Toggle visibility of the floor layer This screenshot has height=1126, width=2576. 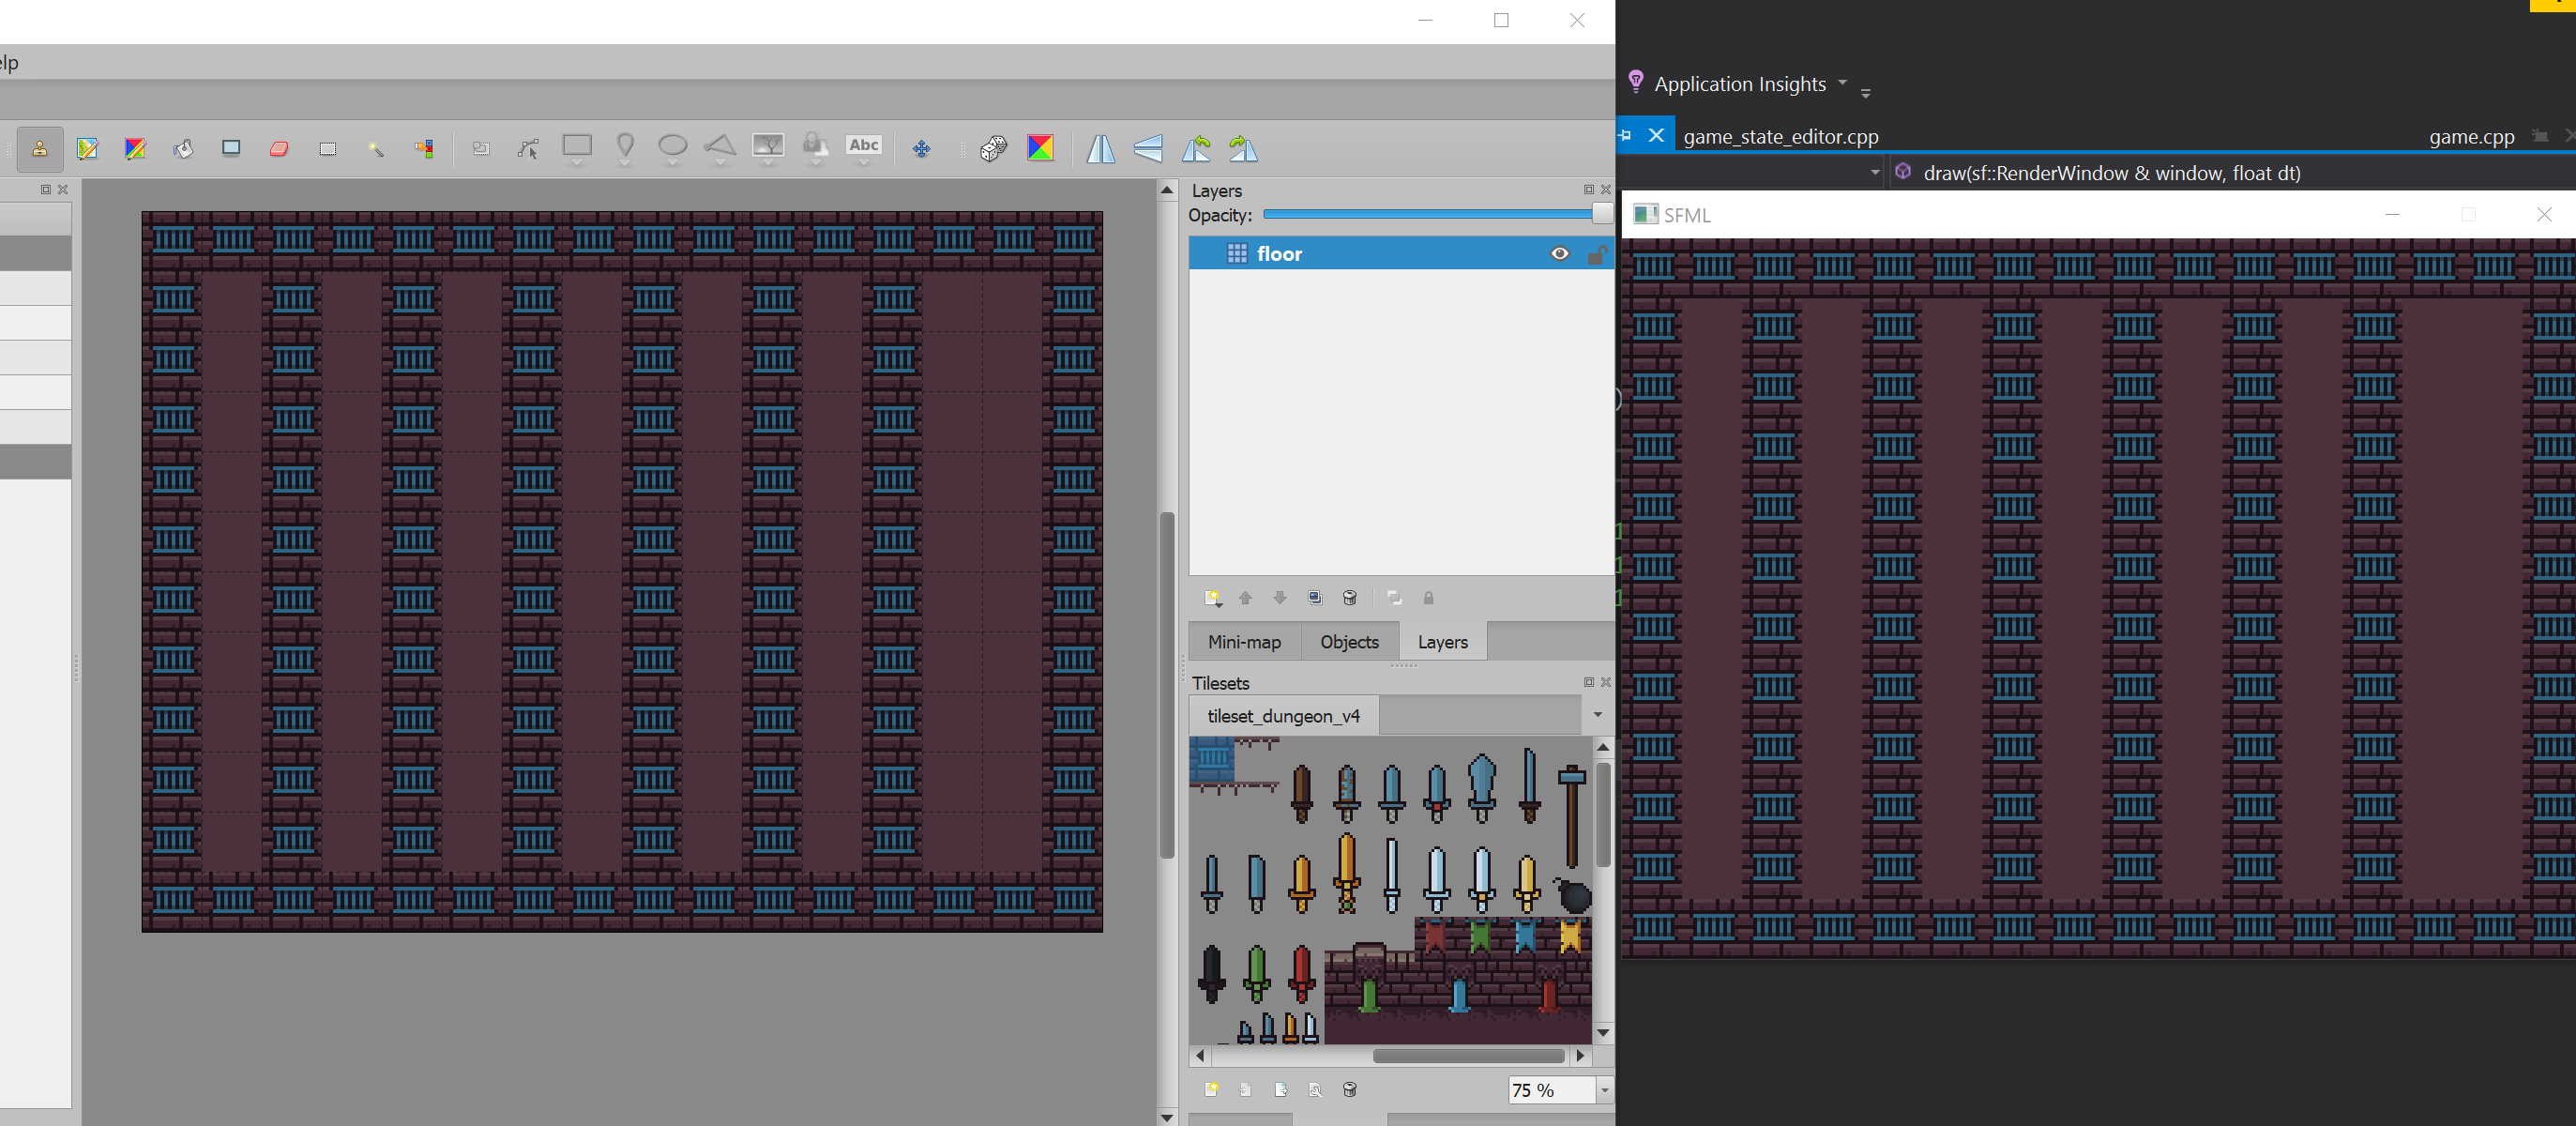point(1559,254)
